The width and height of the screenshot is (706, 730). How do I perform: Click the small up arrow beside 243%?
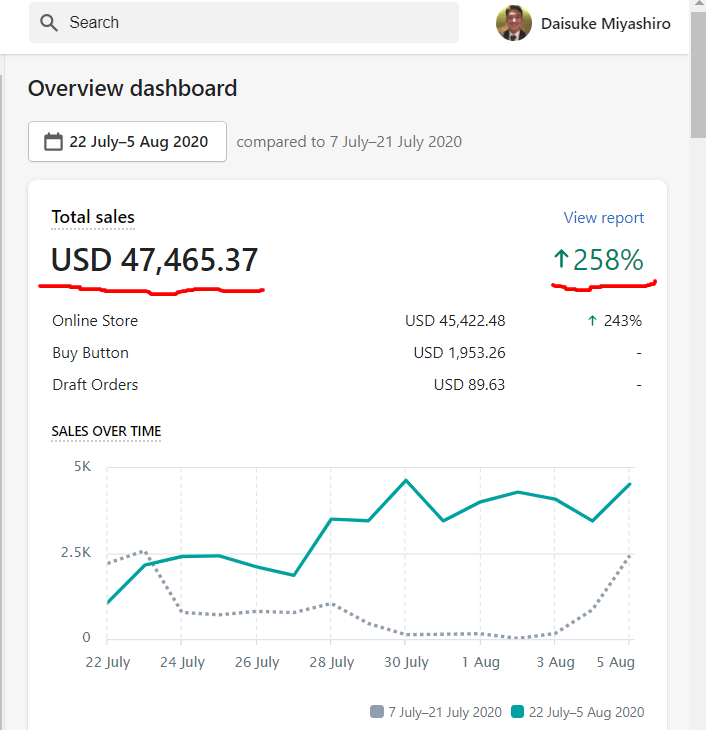(592, 321)
